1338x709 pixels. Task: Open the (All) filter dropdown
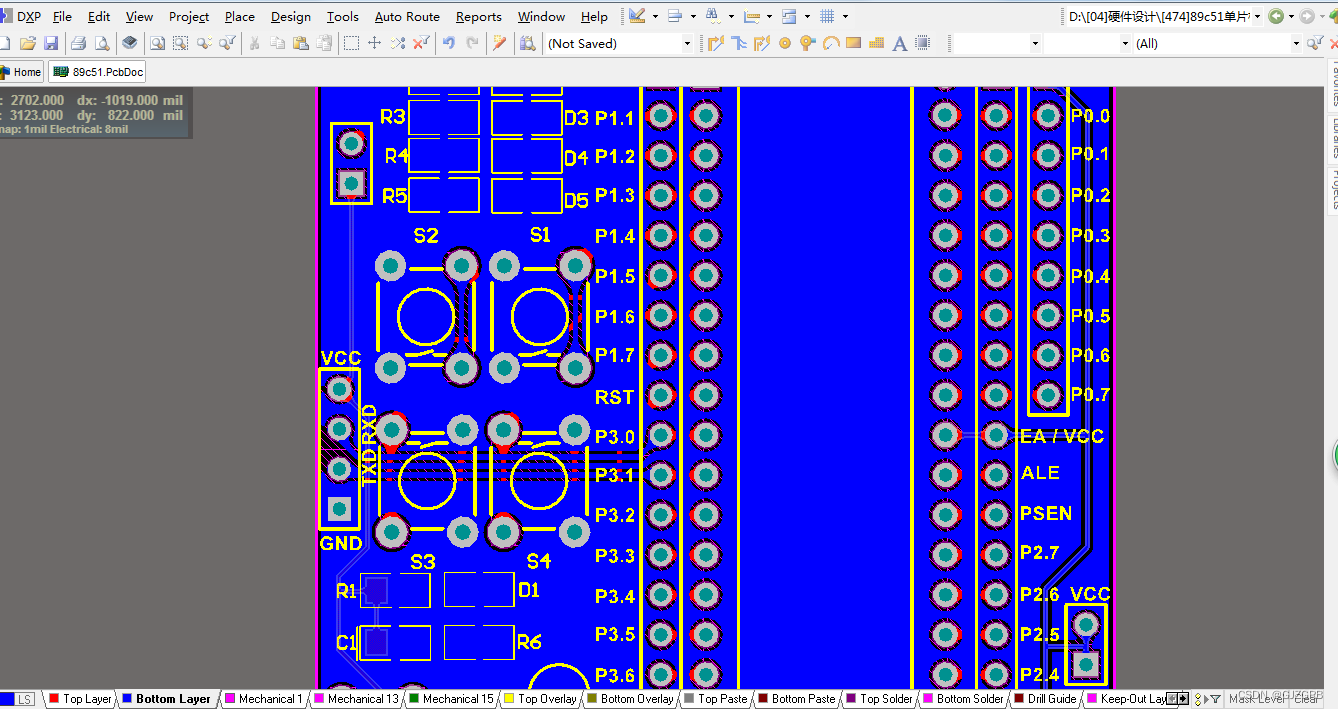[x=1296, y=43]
